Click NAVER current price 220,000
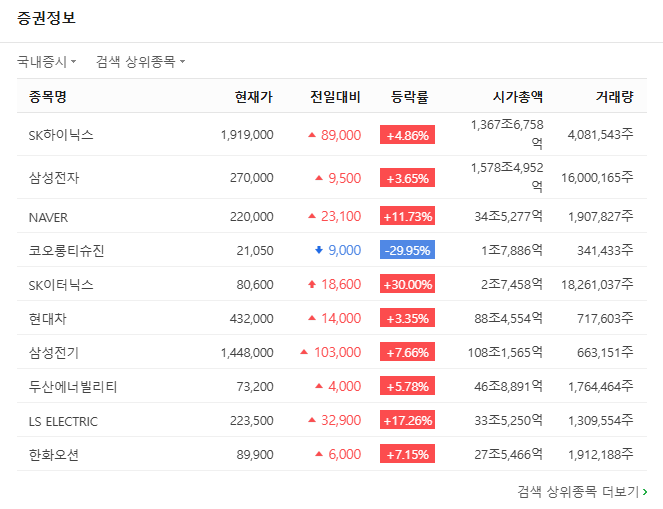 [252, 216]
